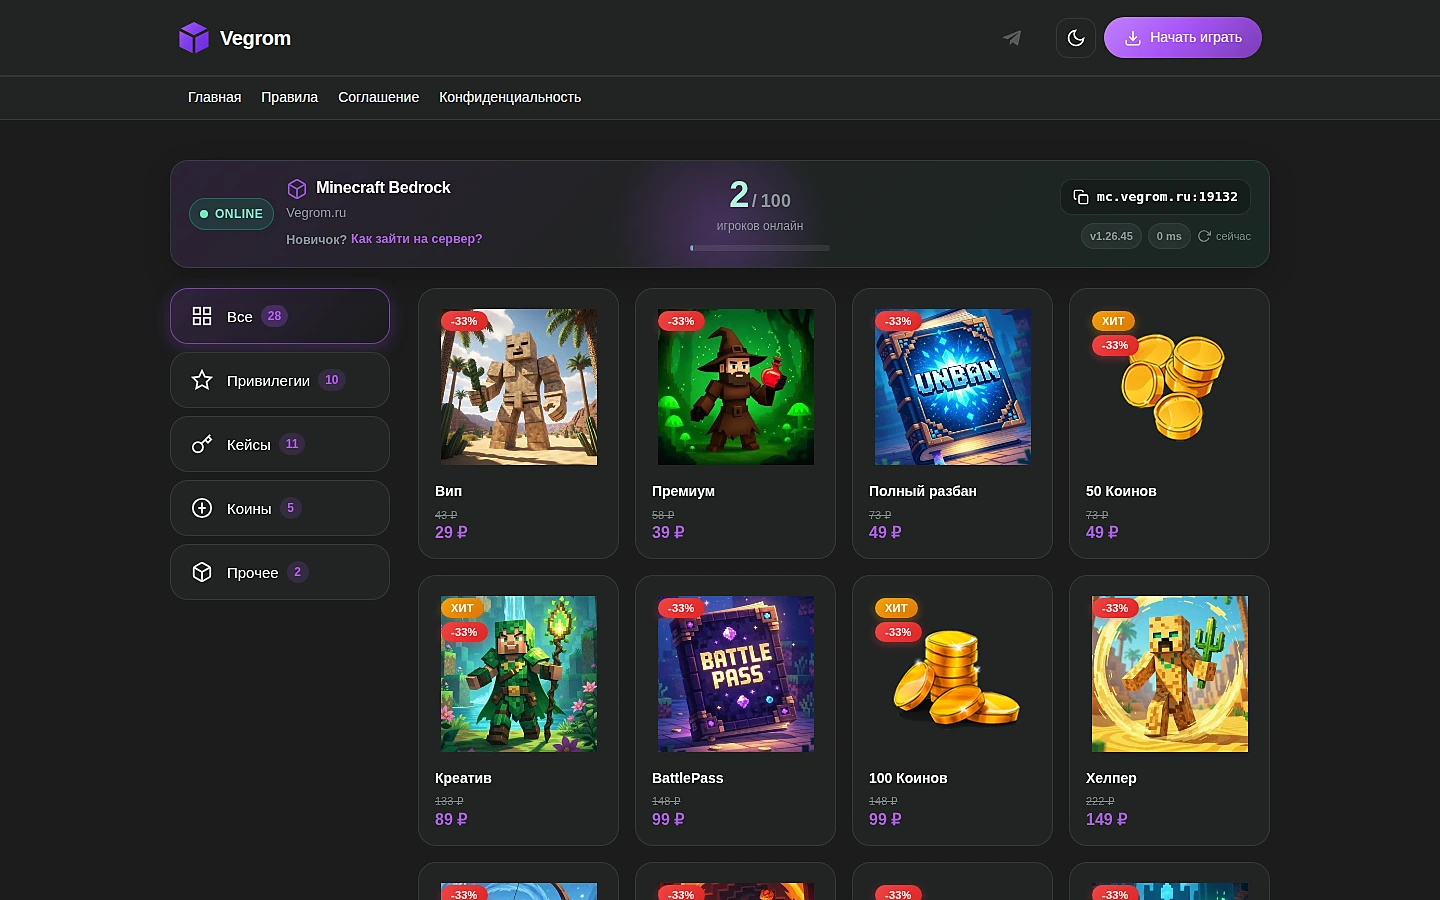
Task: Click the '10' count badge on Привилегии
Action: [332, 380]
